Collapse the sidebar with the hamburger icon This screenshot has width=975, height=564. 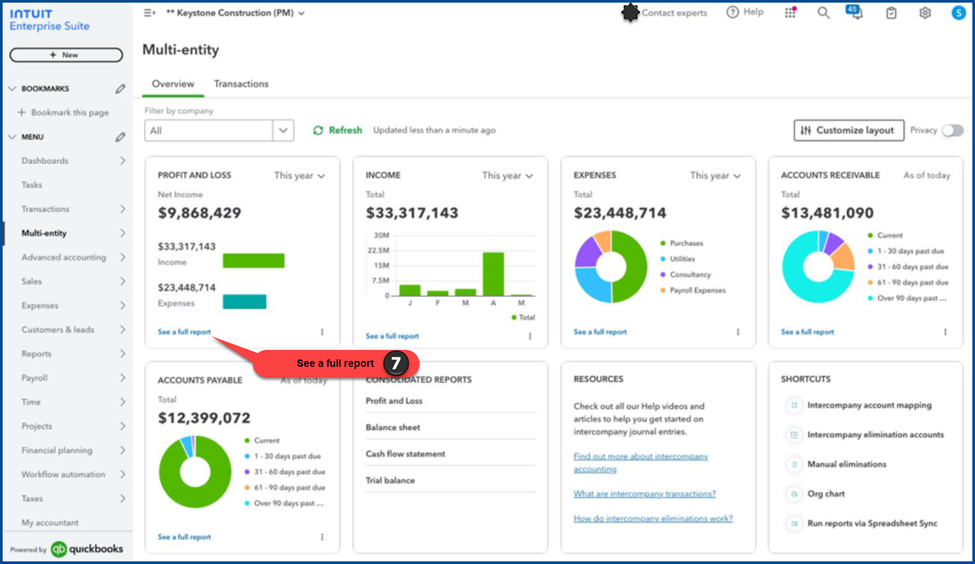[149, 12]
